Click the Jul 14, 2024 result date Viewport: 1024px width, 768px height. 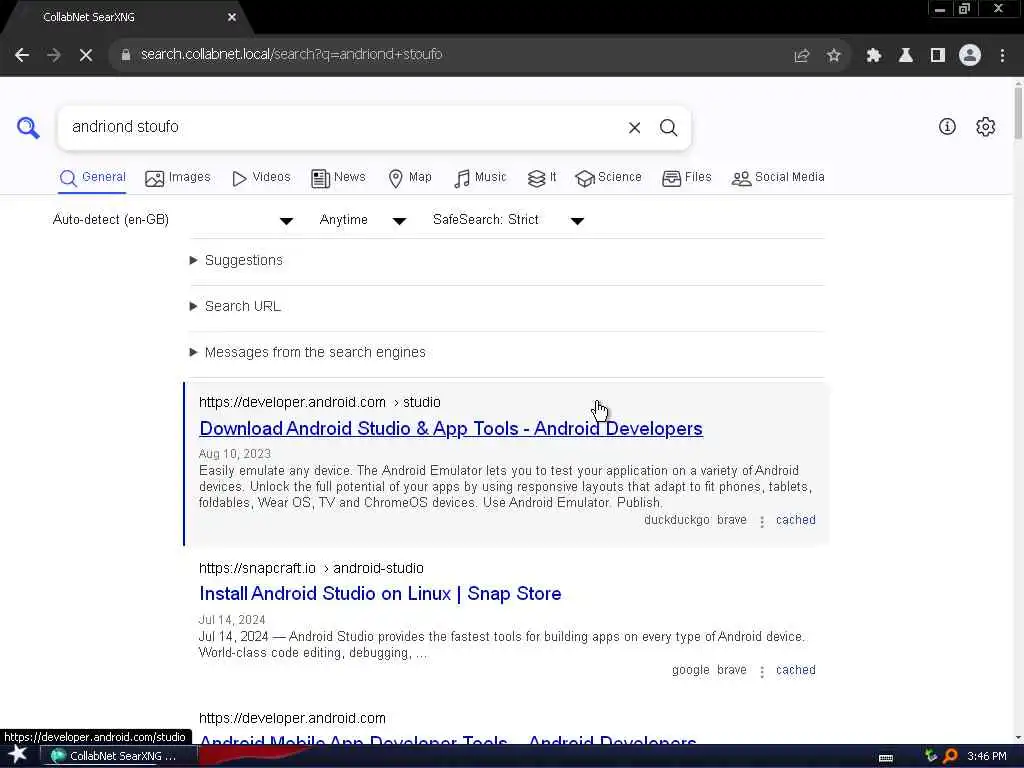click(x=232, y=620)
